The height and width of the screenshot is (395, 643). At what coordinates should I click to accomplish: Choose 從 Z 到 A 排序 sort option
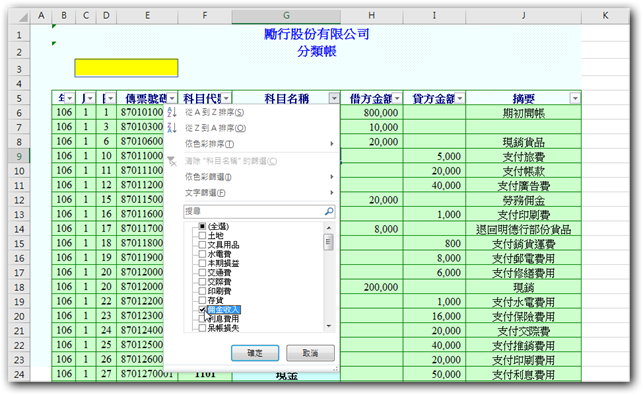(251, 128)
